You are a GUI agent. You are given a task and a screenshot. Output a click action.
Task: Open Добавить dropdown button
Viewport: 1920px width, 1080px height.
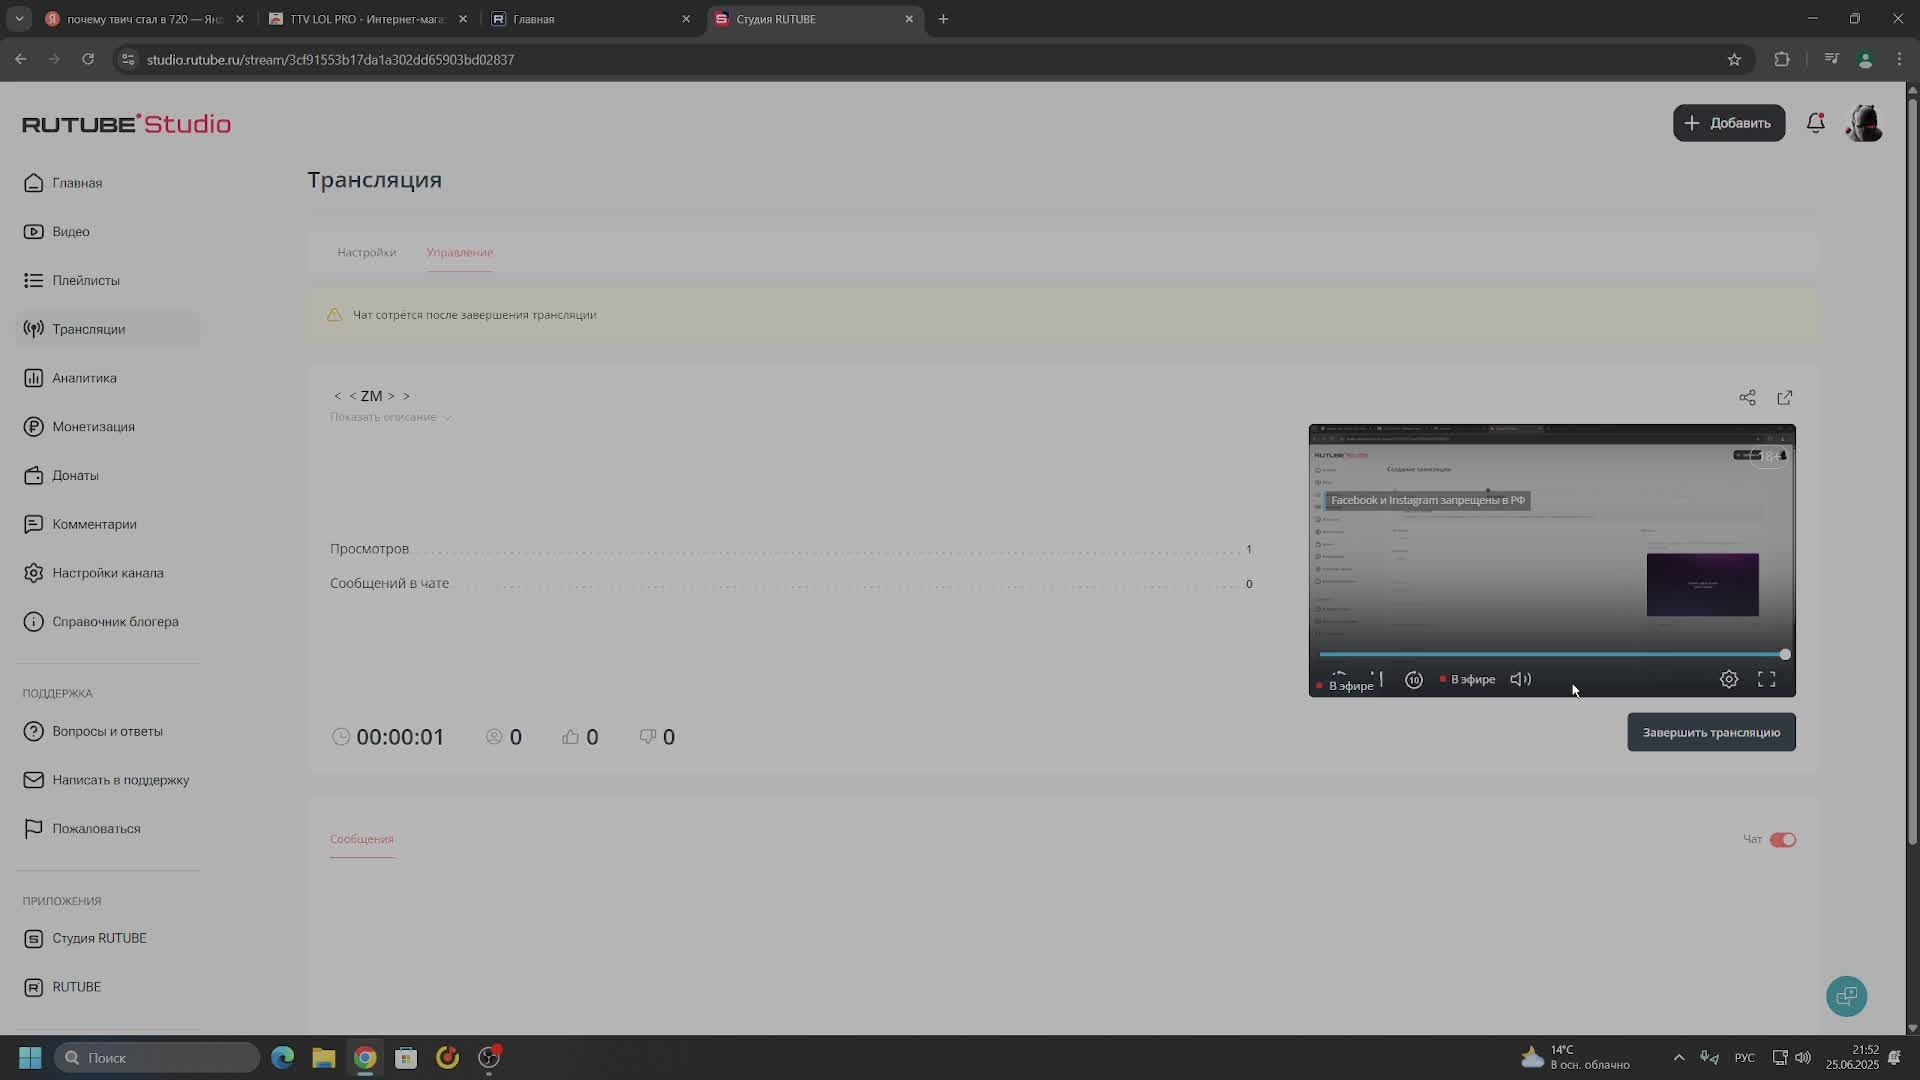tap(1728, 123)
